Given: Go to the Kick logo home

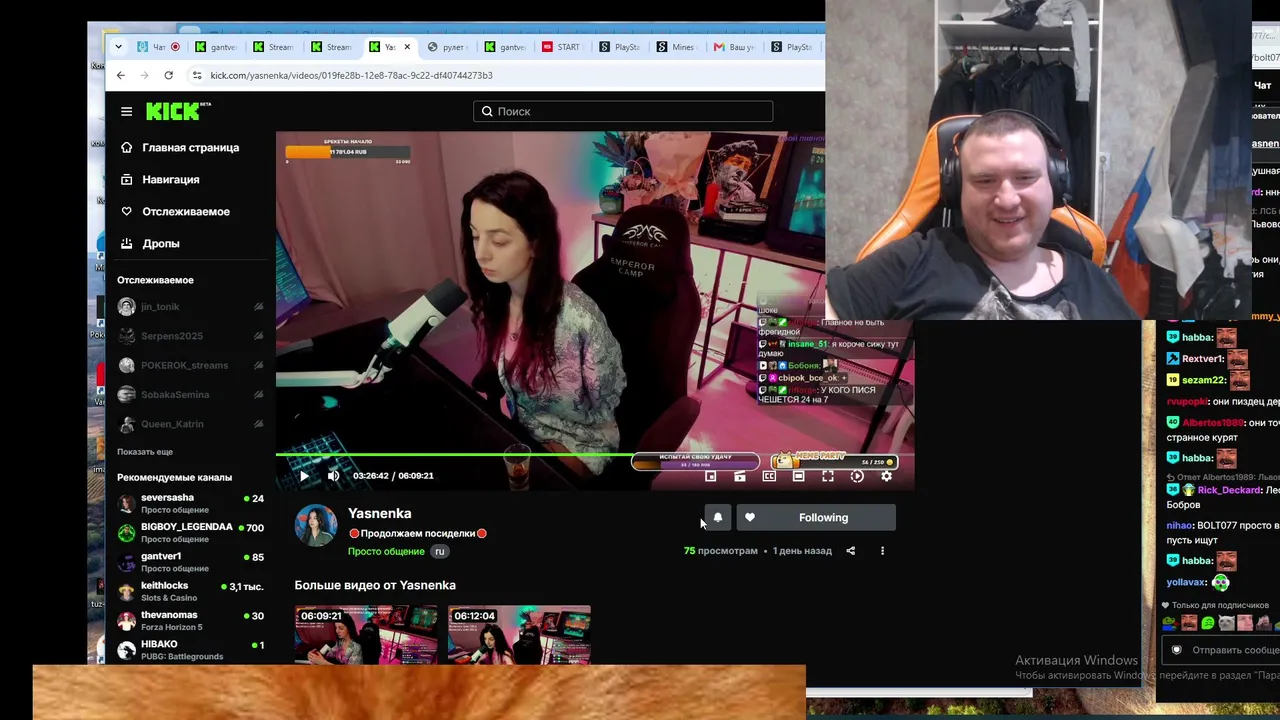Looking at the screenshot, I should [178, 111].
